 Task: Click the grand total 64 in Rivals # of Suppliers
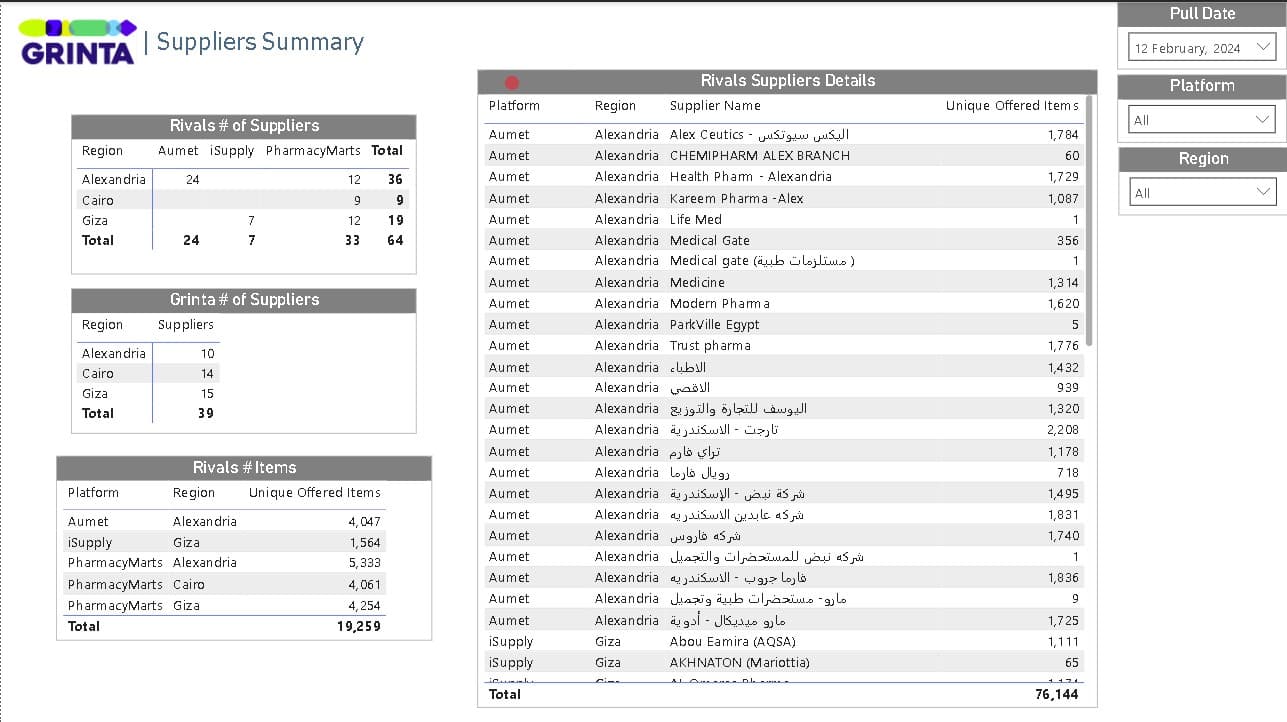point(395,240)
